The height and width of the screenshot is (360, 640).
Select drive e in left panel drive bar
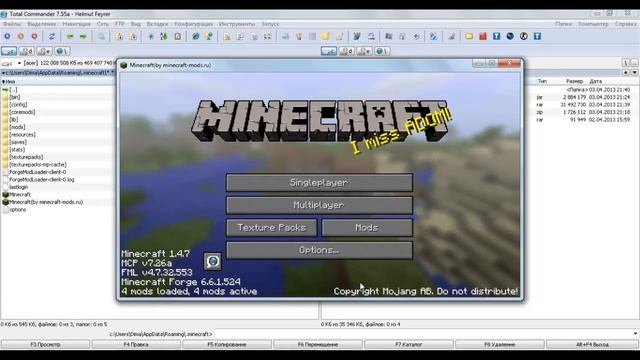[44, 51]
